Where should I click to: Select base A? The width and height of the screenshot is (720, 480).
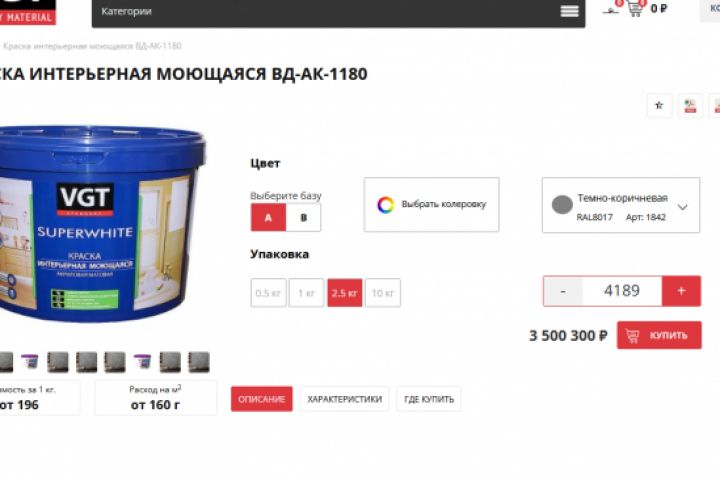(x=268, y=218)
